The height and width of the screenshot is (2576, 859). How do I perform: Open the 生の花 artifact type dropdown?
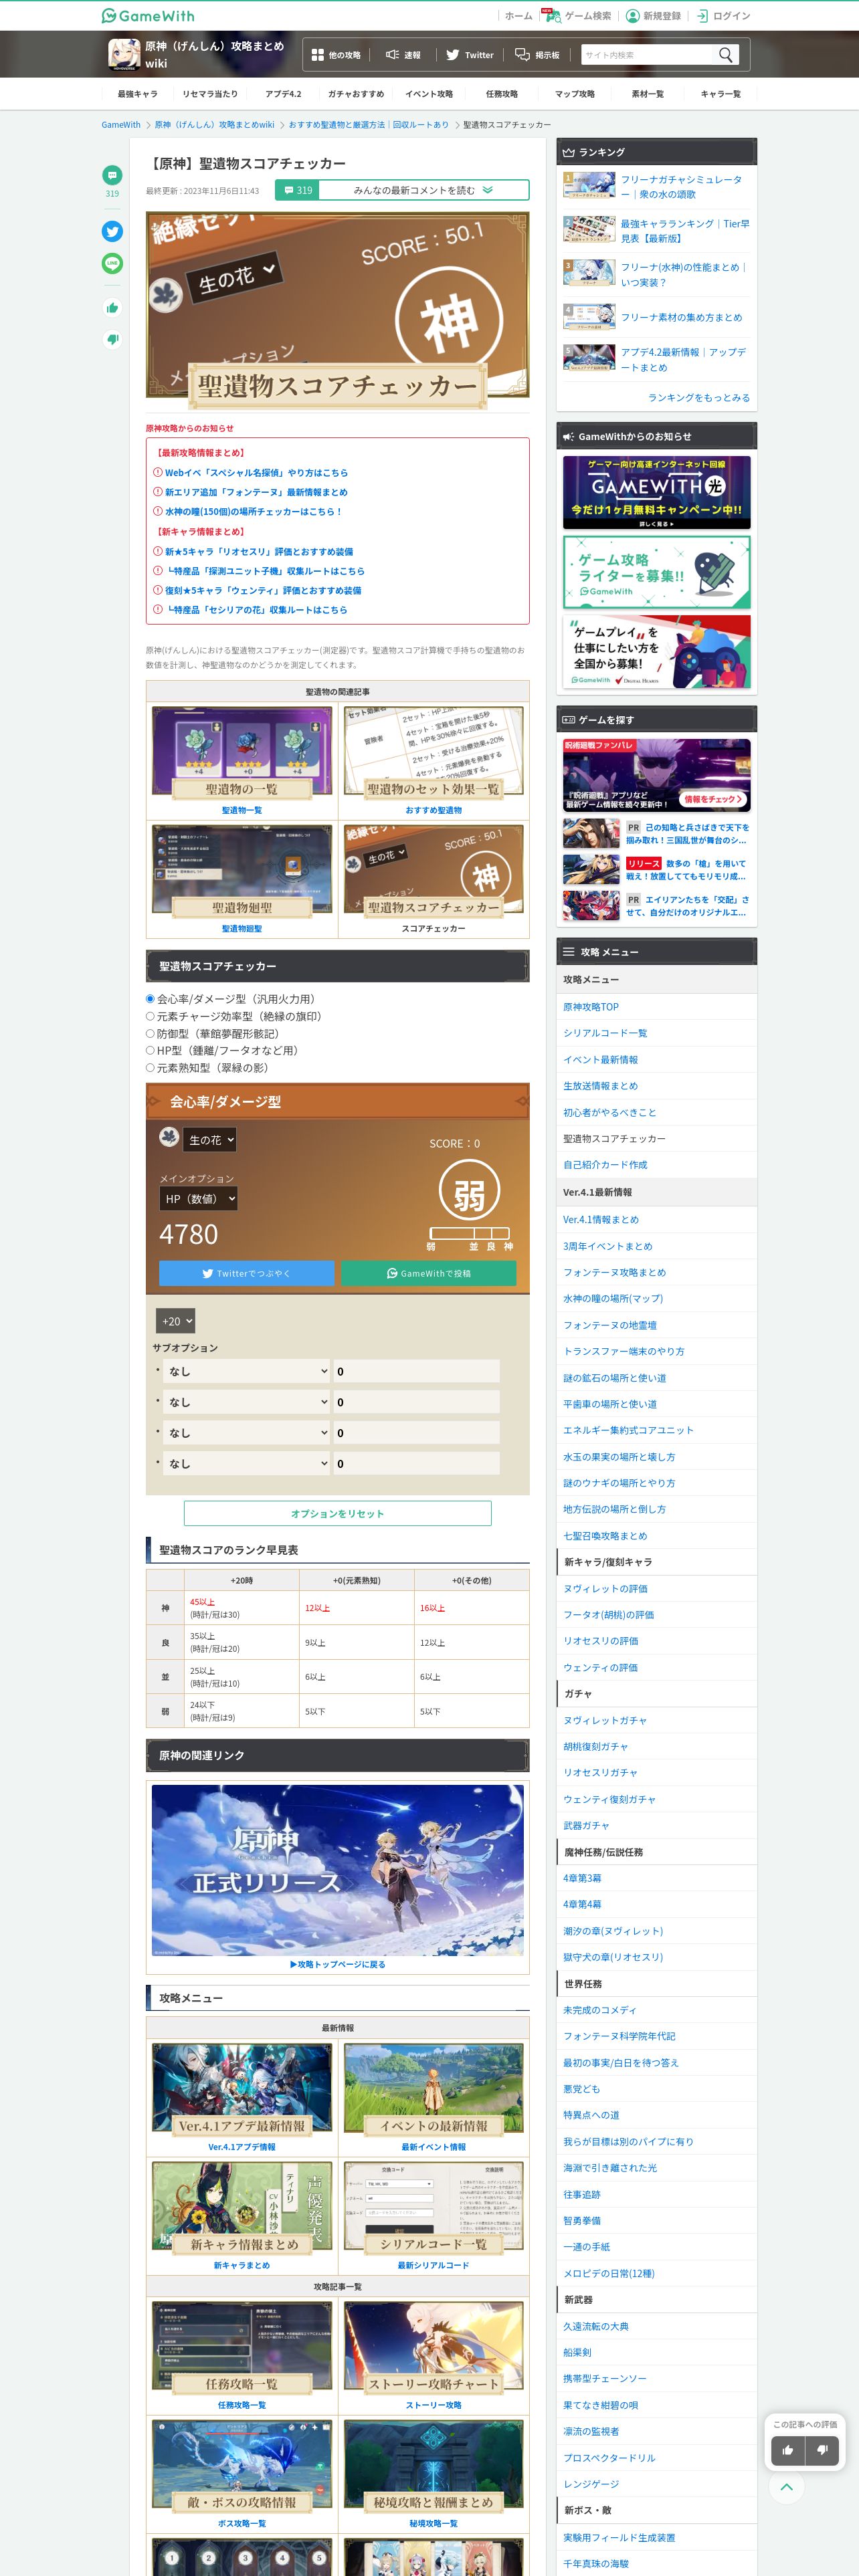[x=210, y=1139]
